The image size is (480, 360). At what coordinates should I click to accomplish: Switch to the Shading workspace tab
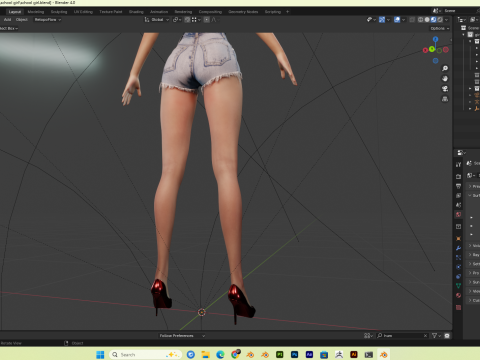136,12
